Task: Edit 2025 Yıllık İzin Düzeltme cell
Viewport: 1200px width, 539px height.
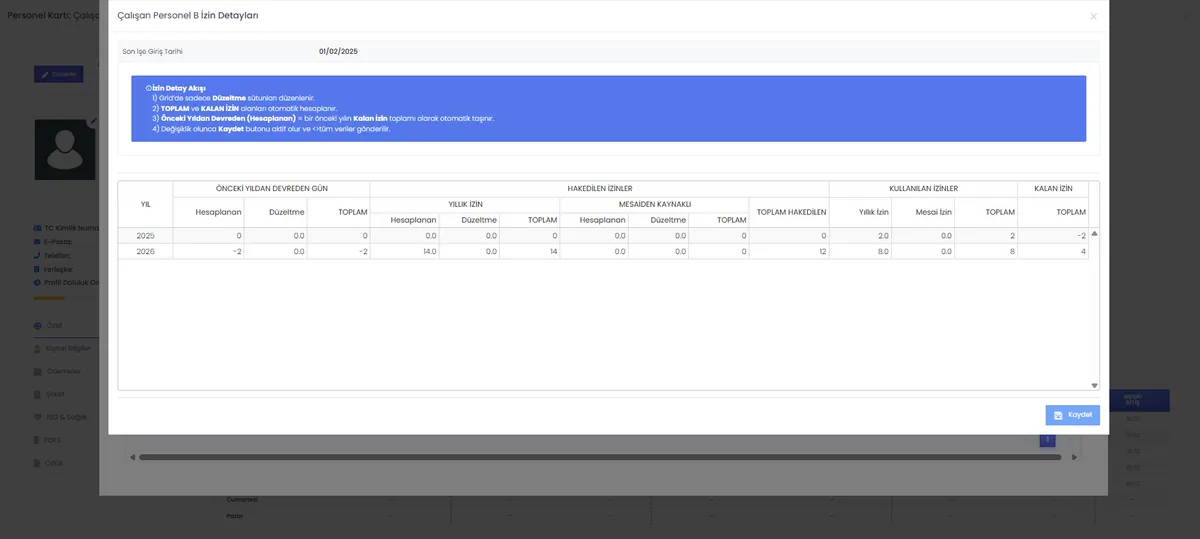Action: (x=469, y=236)
